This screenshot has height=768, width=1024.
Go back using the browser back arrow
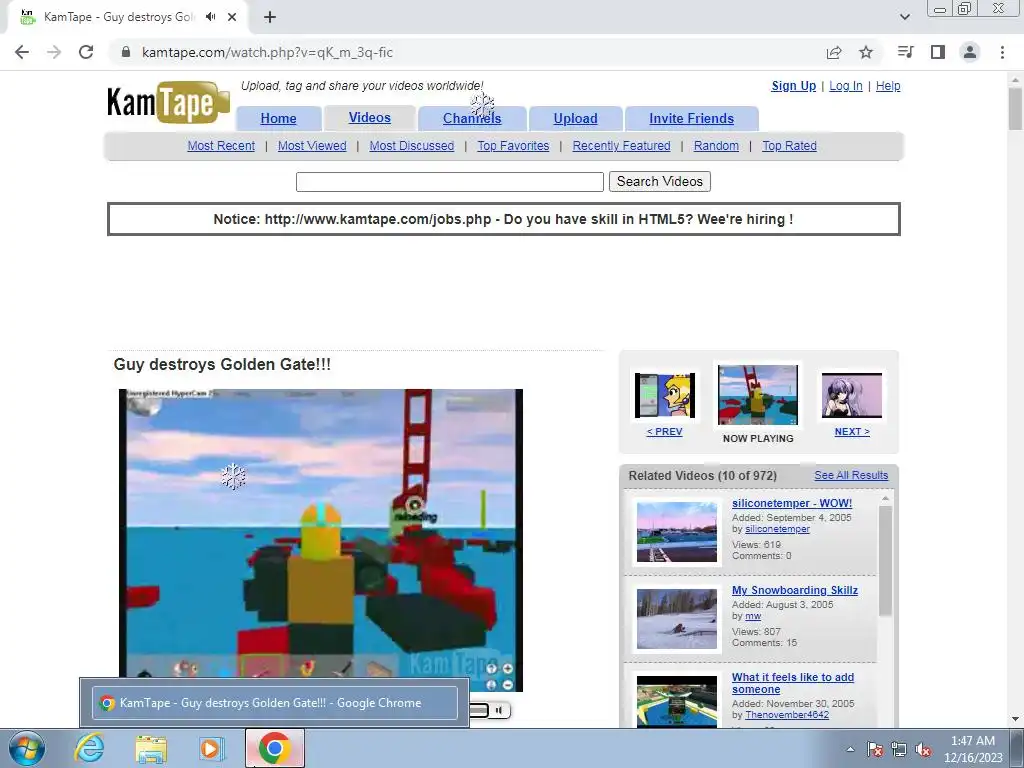pyautogui.click(x=22, y=52)
